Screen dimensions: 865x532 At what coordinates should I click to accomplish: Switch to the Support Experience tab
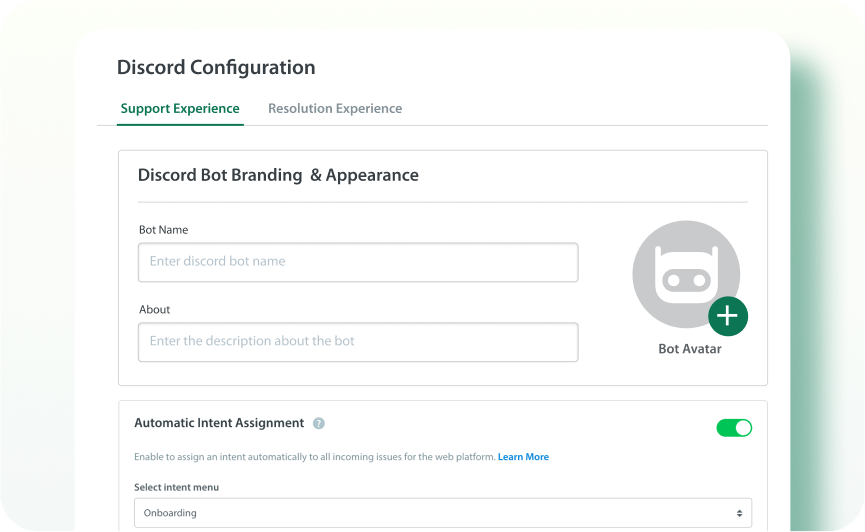[x=180, y=108]
